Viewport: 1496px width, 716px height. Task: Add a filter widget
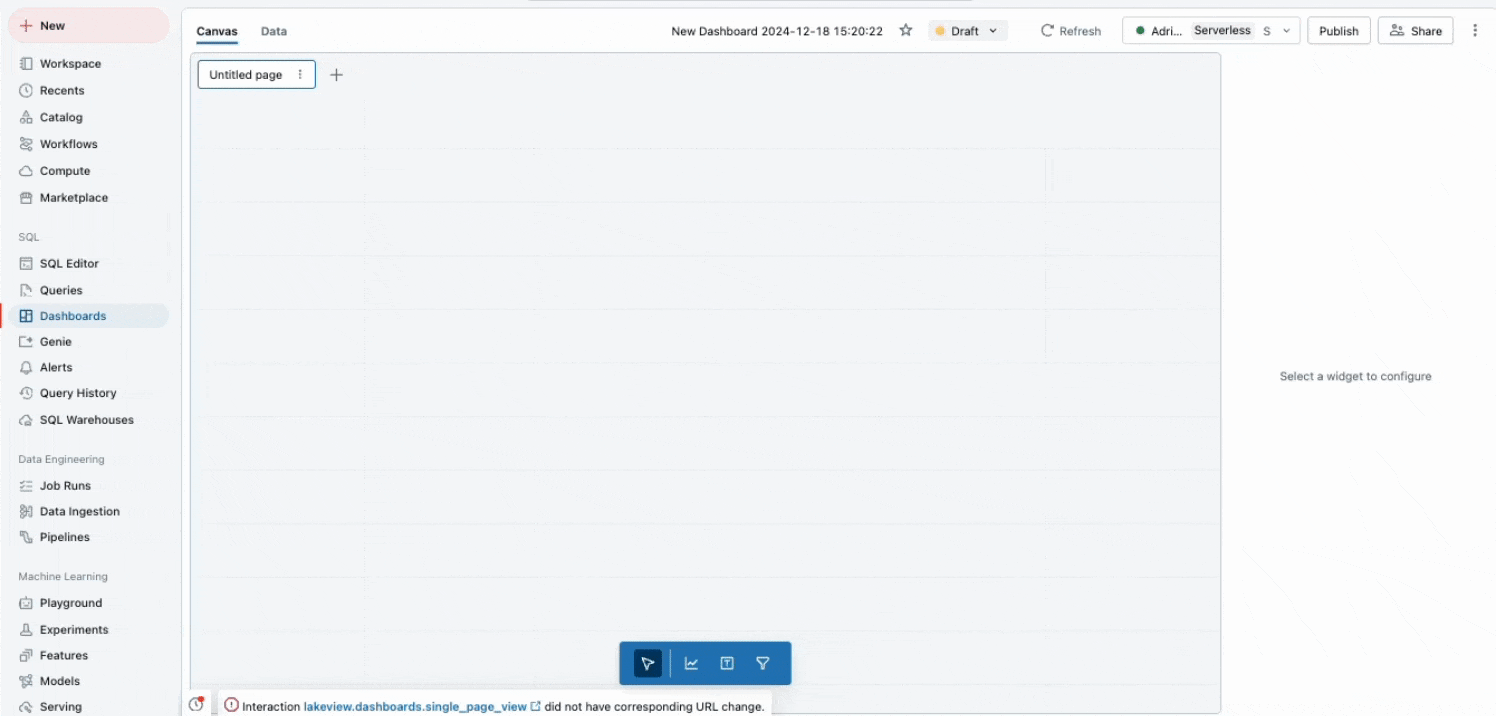[763, 663]
